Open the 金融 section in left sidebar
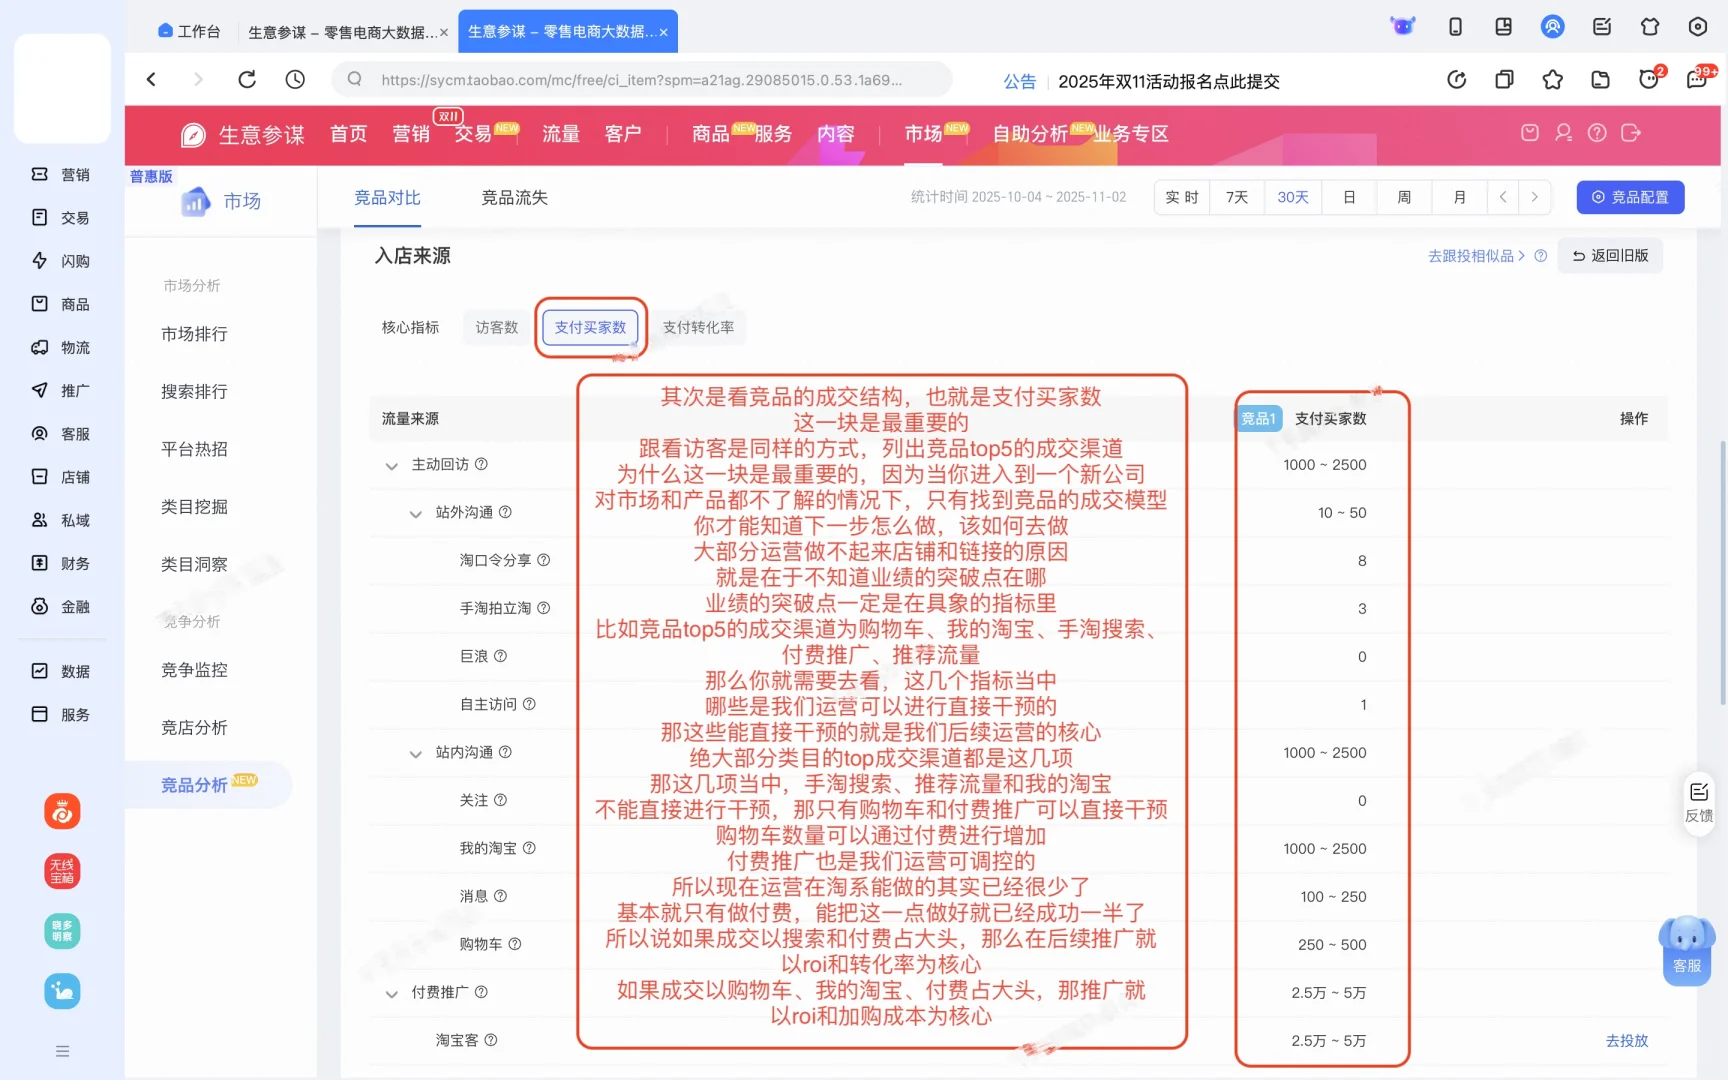 click(x=61, y=607)
